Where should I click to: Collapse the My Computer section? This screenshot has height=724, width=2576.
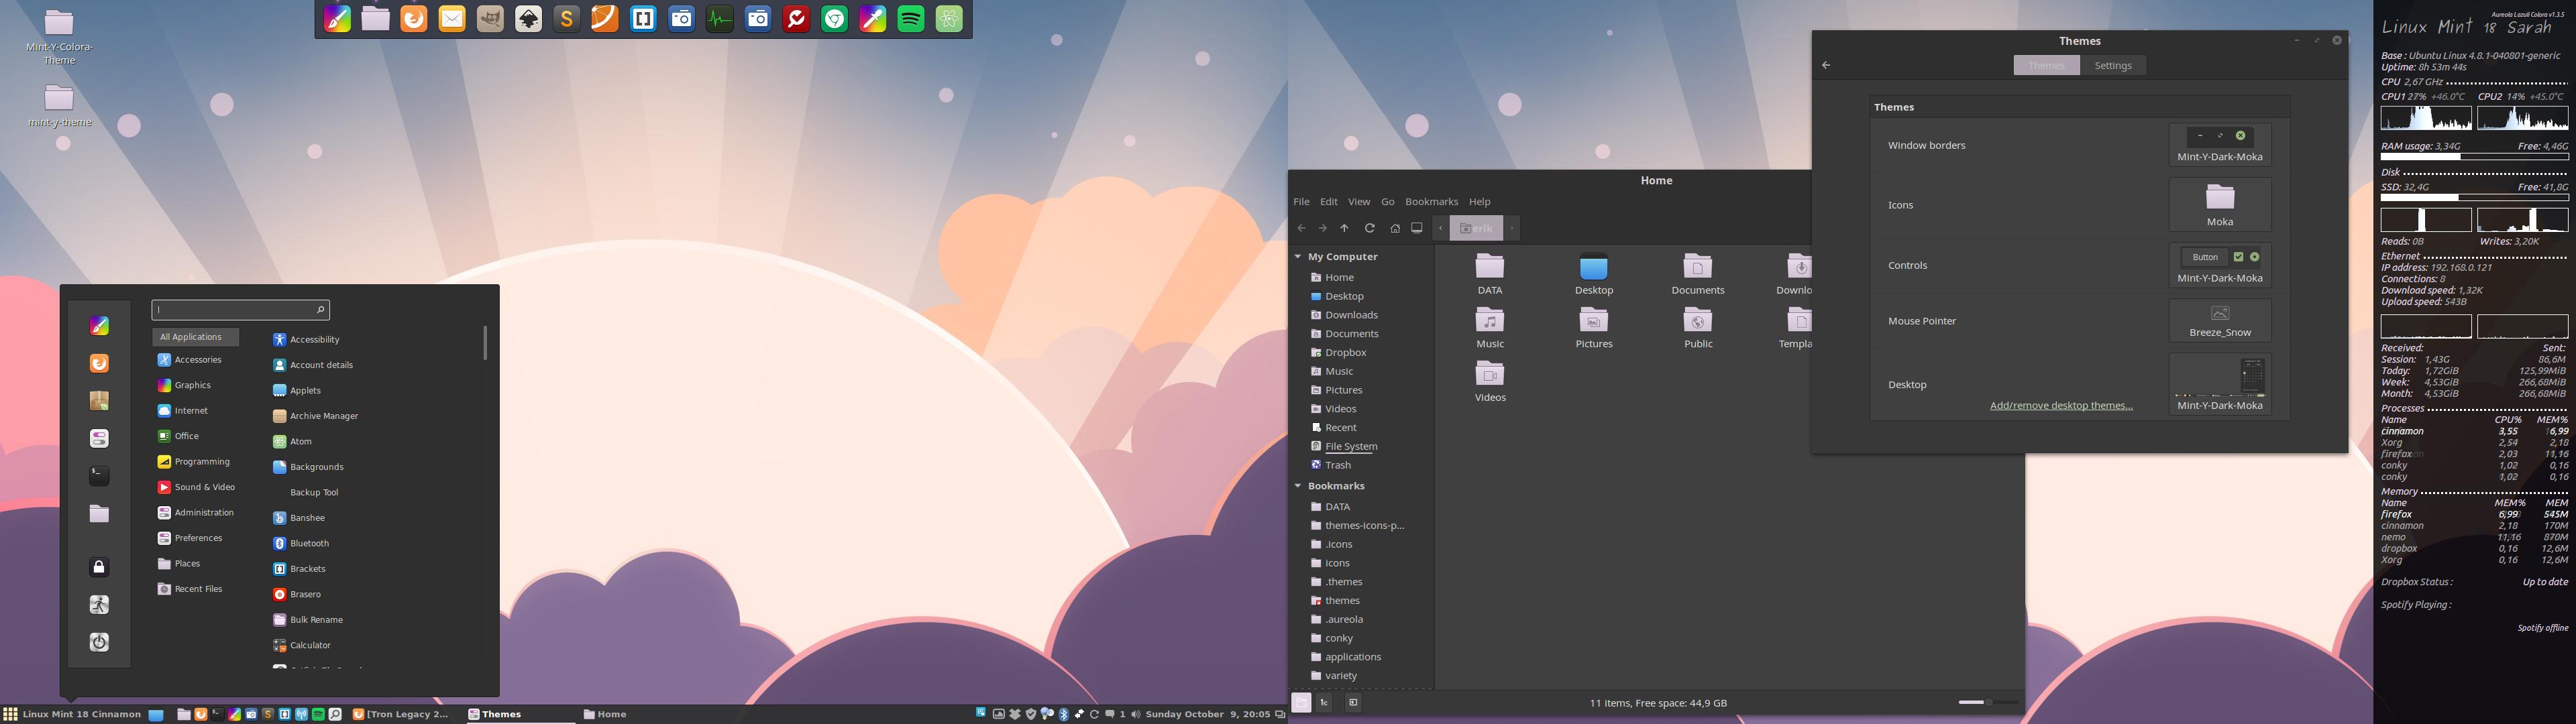[x=1298, y=257]
